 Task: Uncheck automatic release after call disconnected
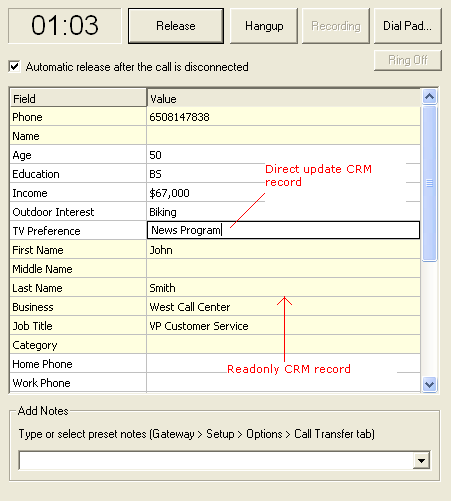pyautogui.click(x=14, y=66)
